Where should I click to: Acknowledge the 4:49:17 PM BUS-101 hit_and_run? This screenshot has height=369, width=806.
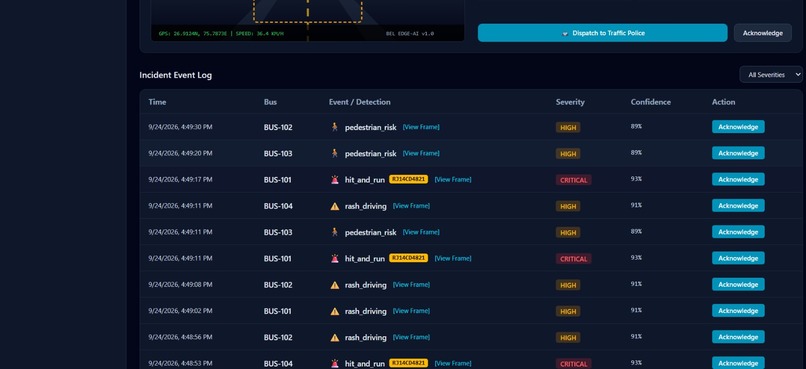738,179
